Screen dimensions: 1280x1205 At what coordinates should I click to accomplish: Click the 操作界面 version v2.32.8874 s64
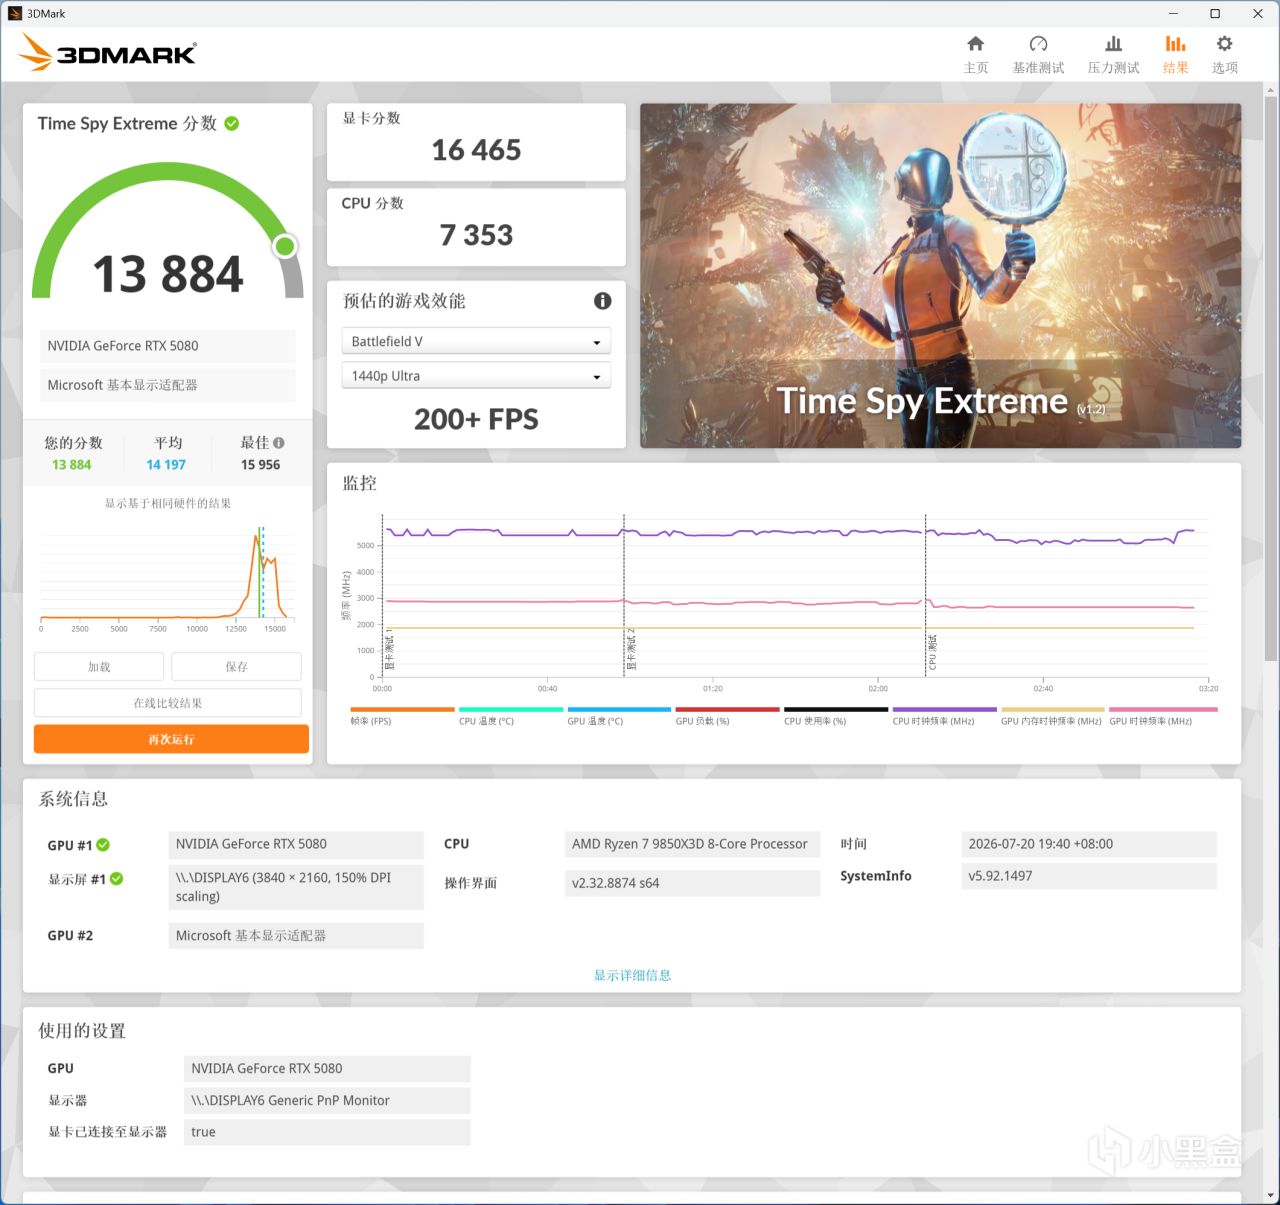(x=692, y=883)
